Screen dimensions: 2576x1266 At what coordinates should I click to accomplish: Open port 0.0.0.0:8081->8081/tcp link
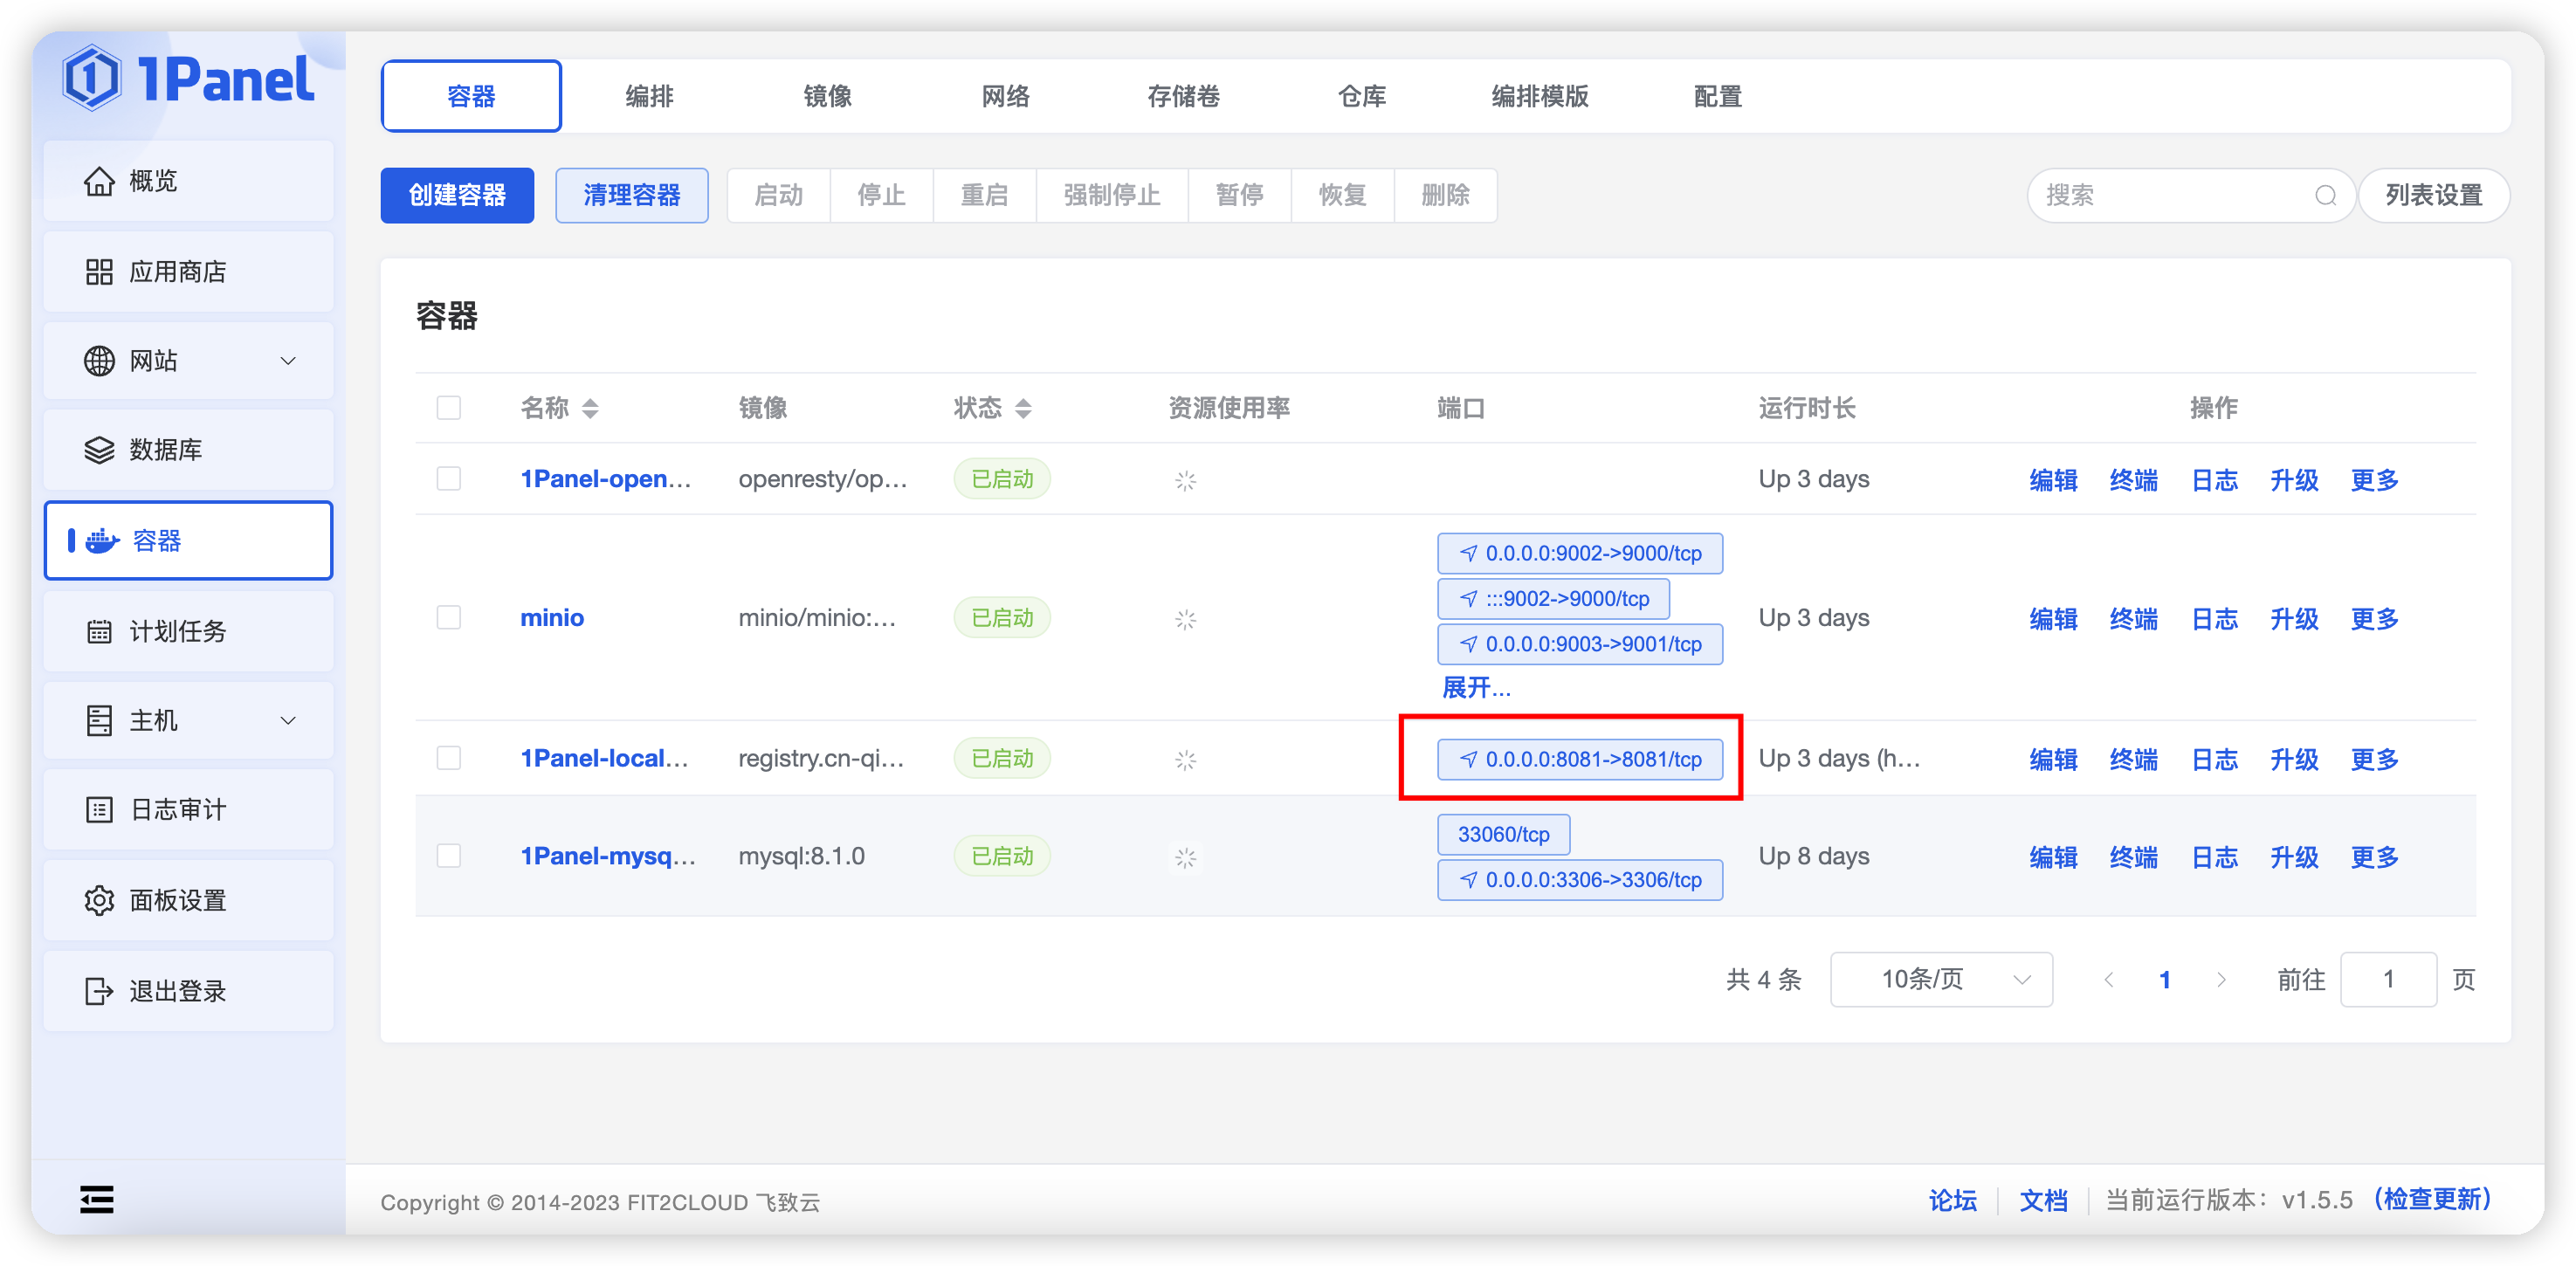[1580, 759]
